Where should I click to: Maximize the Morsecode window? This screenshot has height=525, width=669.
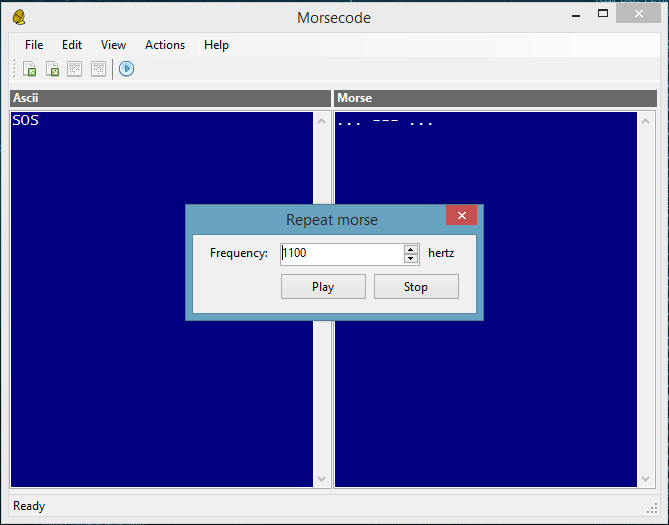[x=603, y=14]
